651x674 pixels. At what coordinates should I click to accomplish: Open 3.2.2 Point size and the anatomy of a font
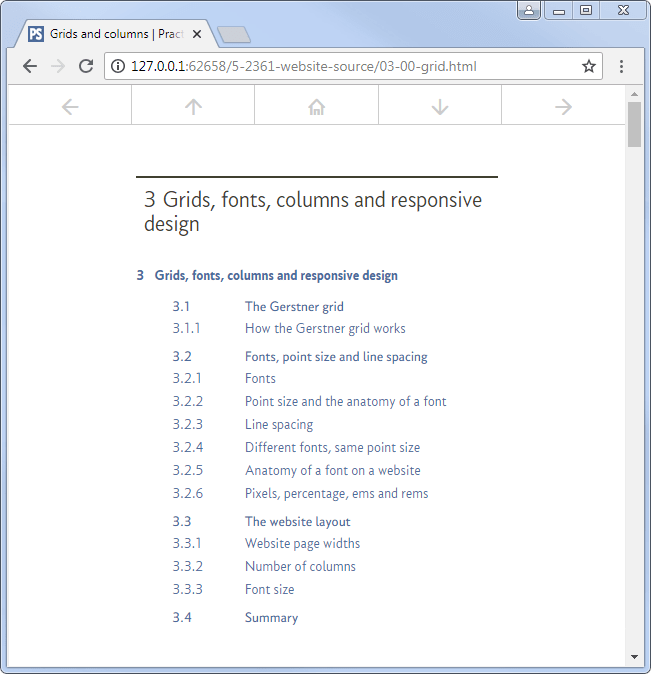point(309,401)
